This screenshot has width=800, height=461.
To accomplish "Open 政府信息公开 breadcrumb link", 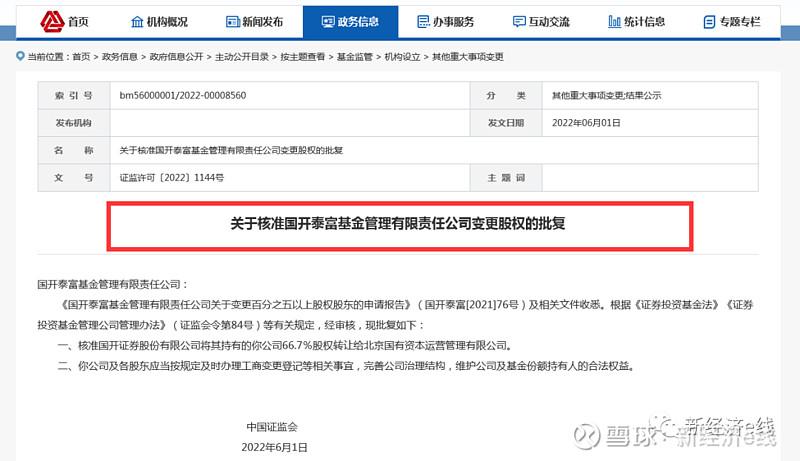I will [x=177, y=57].
